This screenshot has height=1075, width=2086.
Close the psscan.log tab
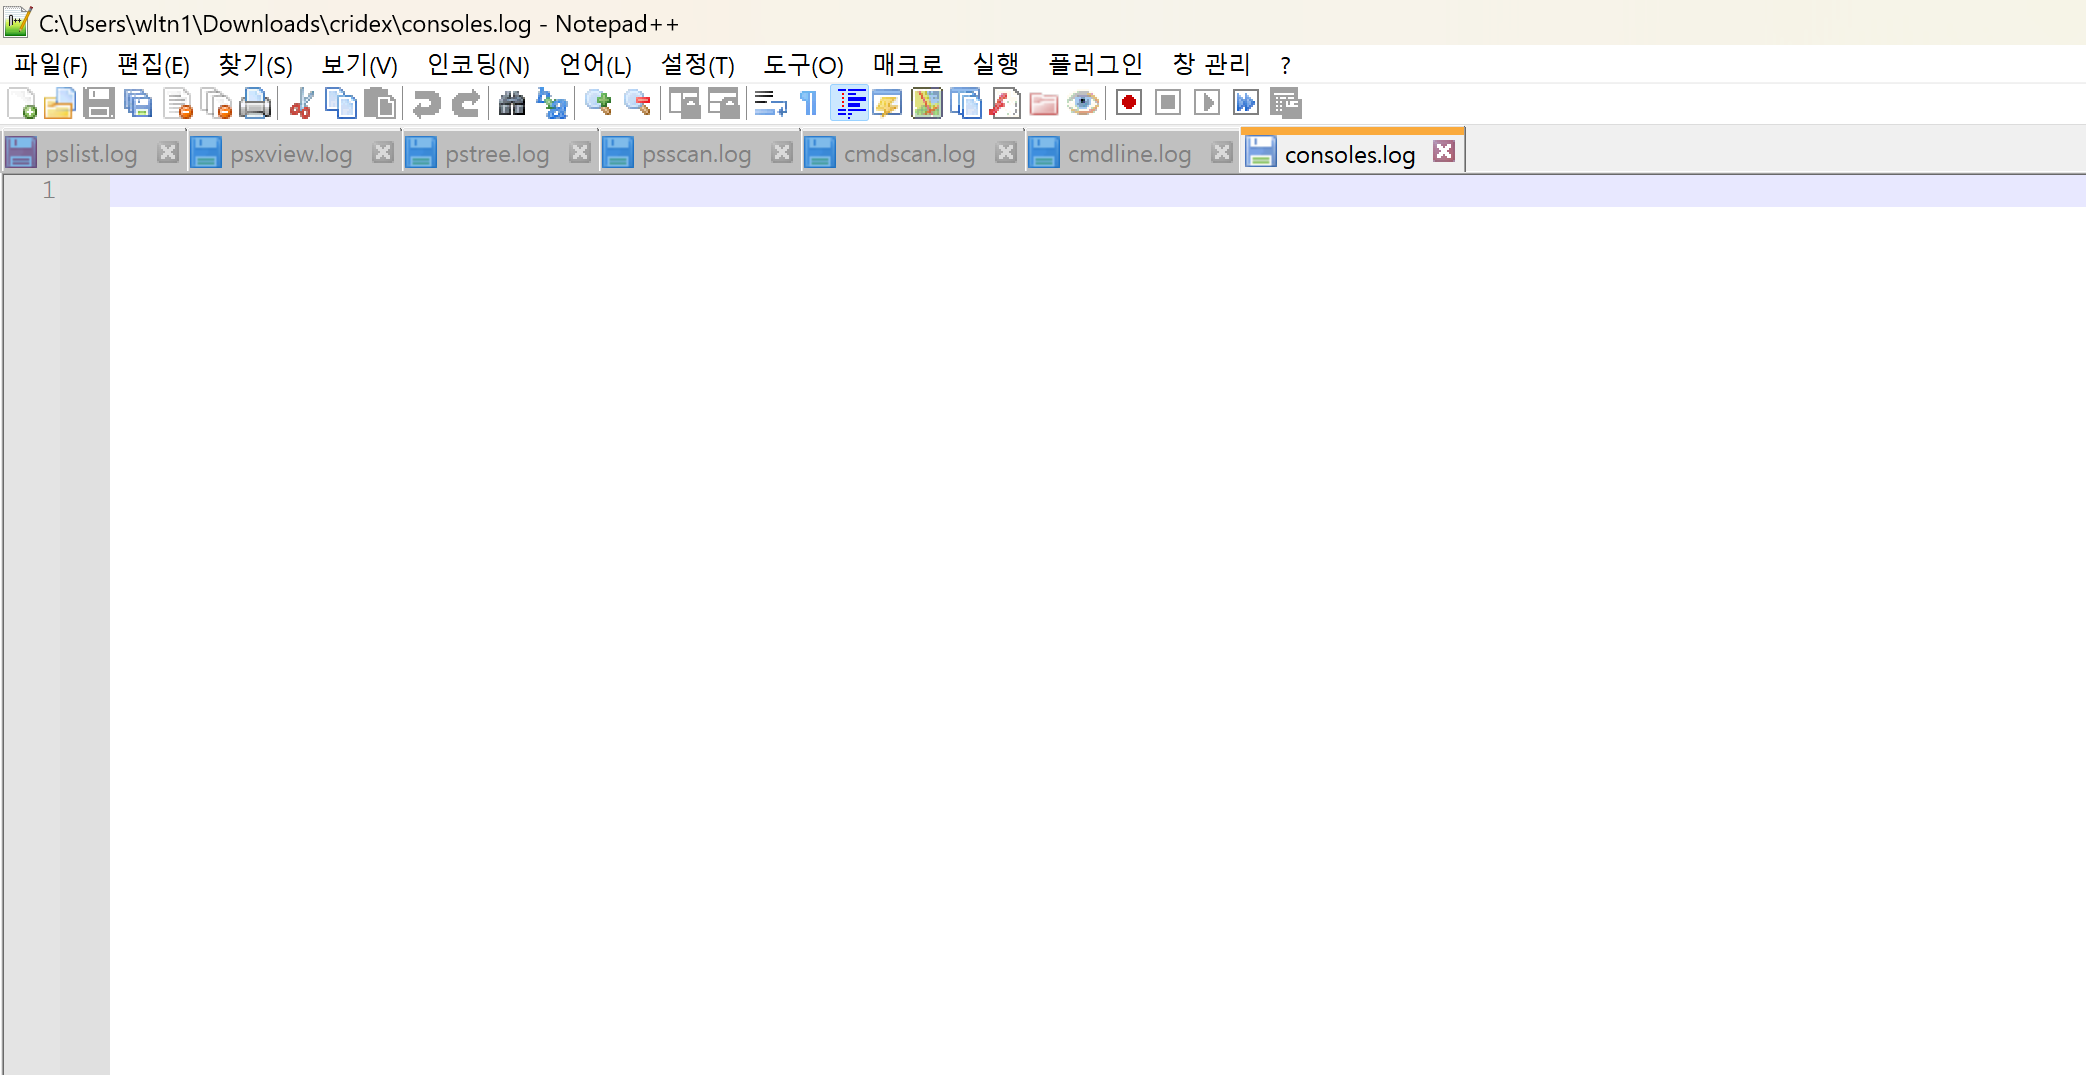[782, 152]
